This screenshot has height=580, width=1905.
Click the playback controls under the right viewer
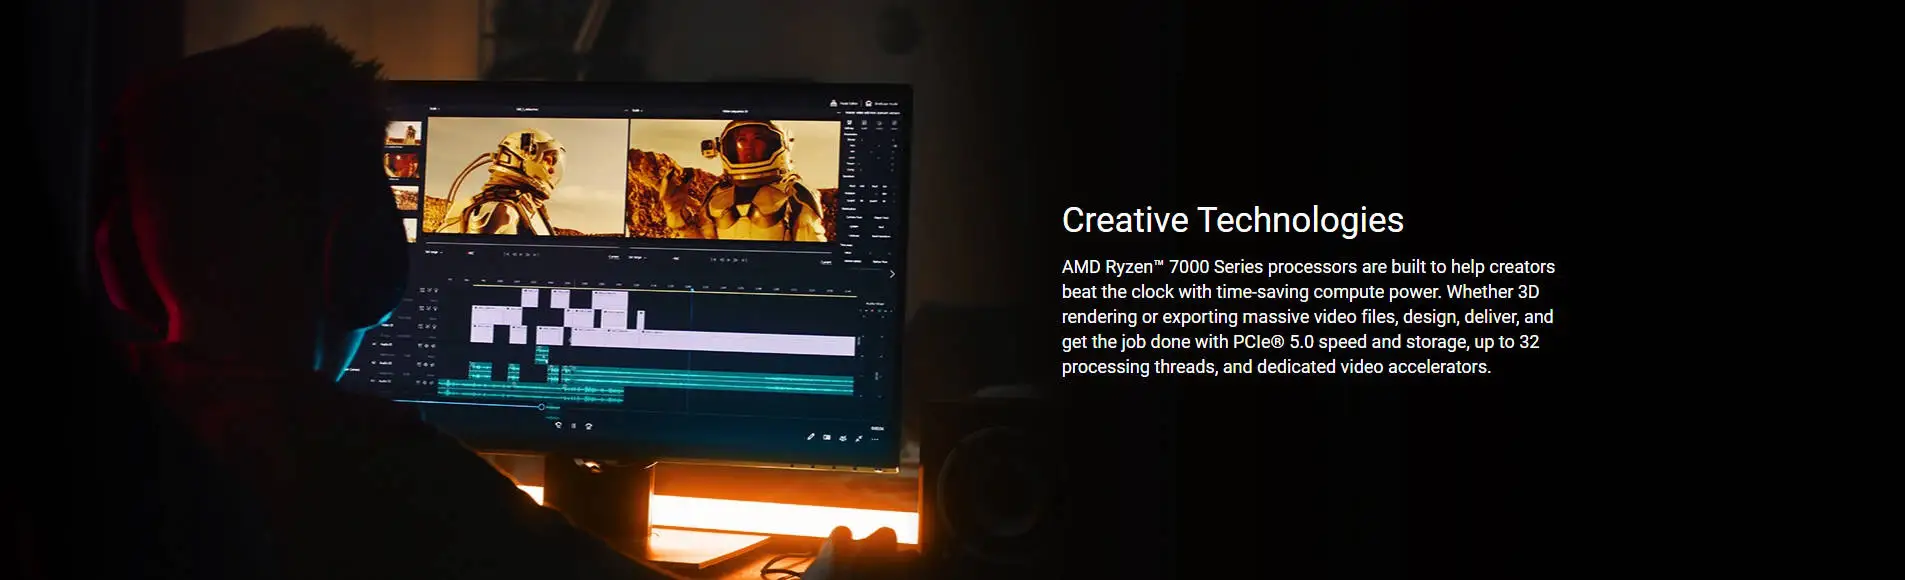731,259
